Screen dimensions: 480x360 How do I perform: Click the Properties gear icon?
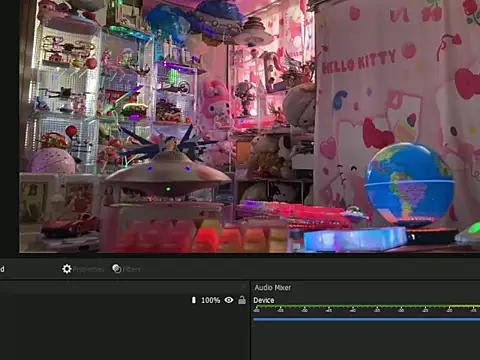(67, 269)
